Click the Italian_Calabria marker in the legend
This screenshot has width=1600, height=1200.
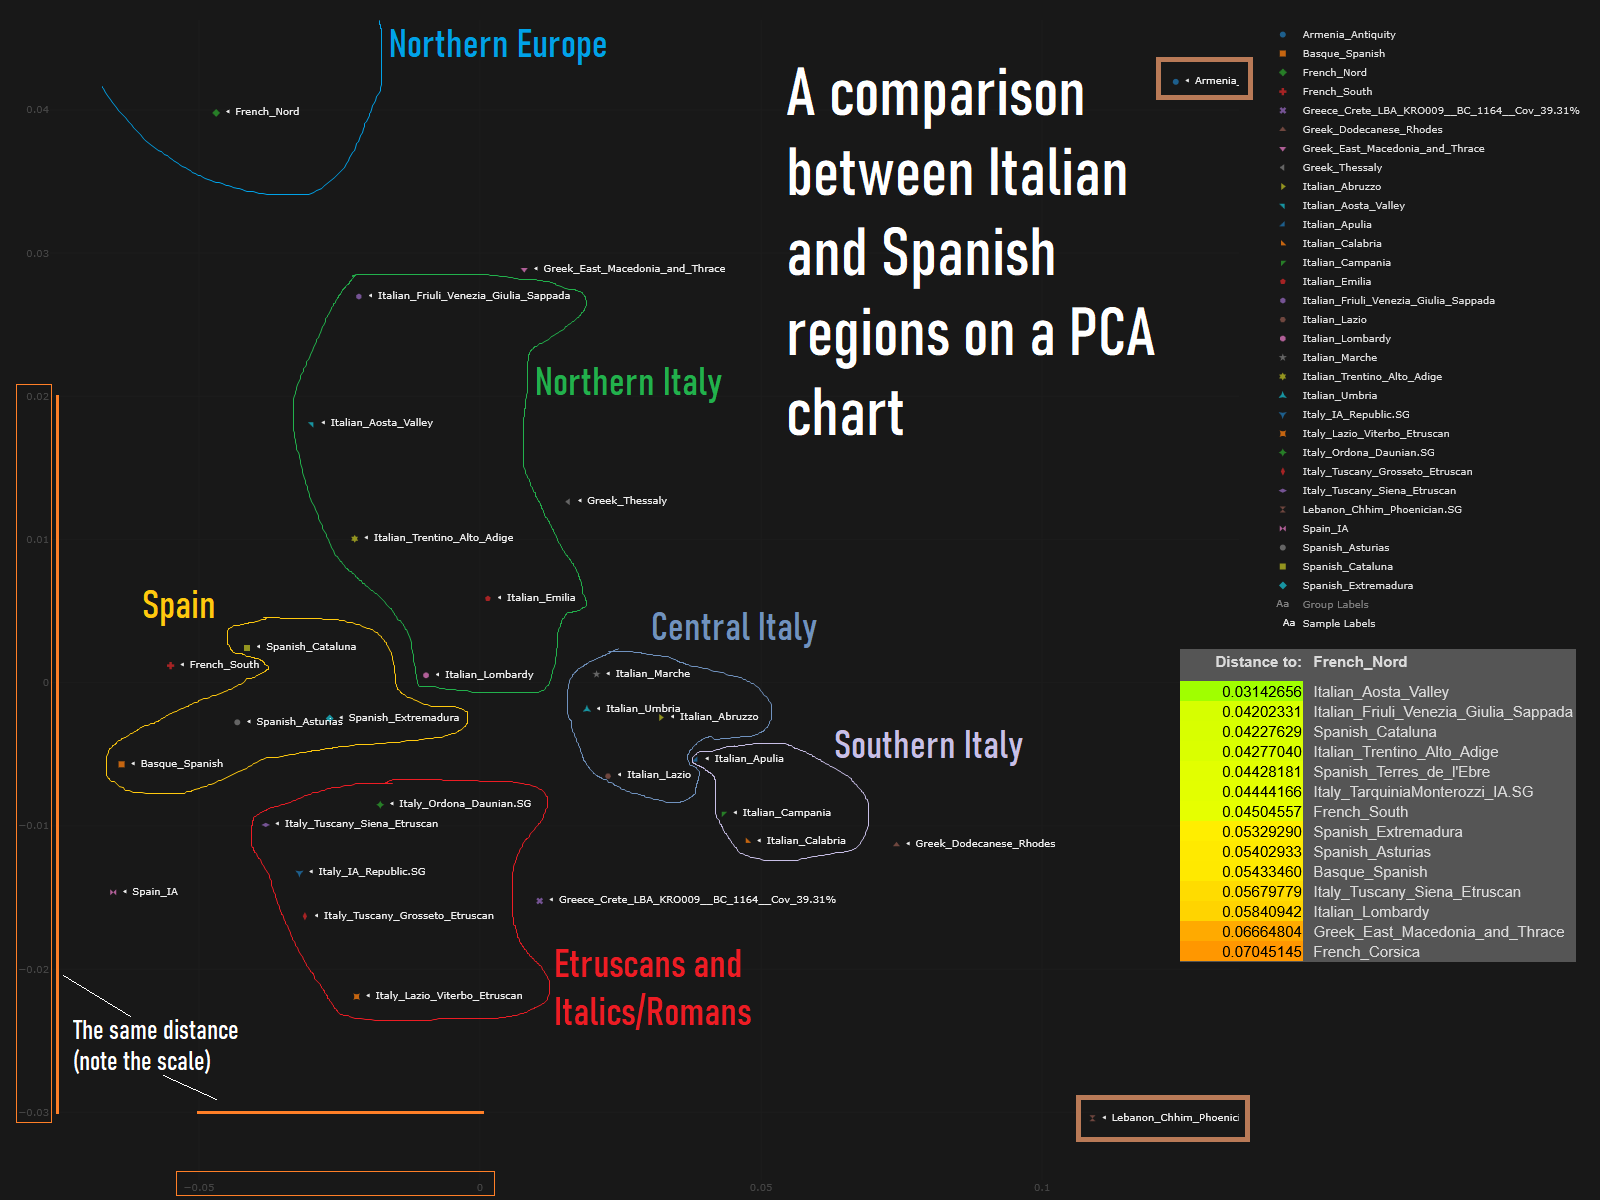pos(1283,244)
